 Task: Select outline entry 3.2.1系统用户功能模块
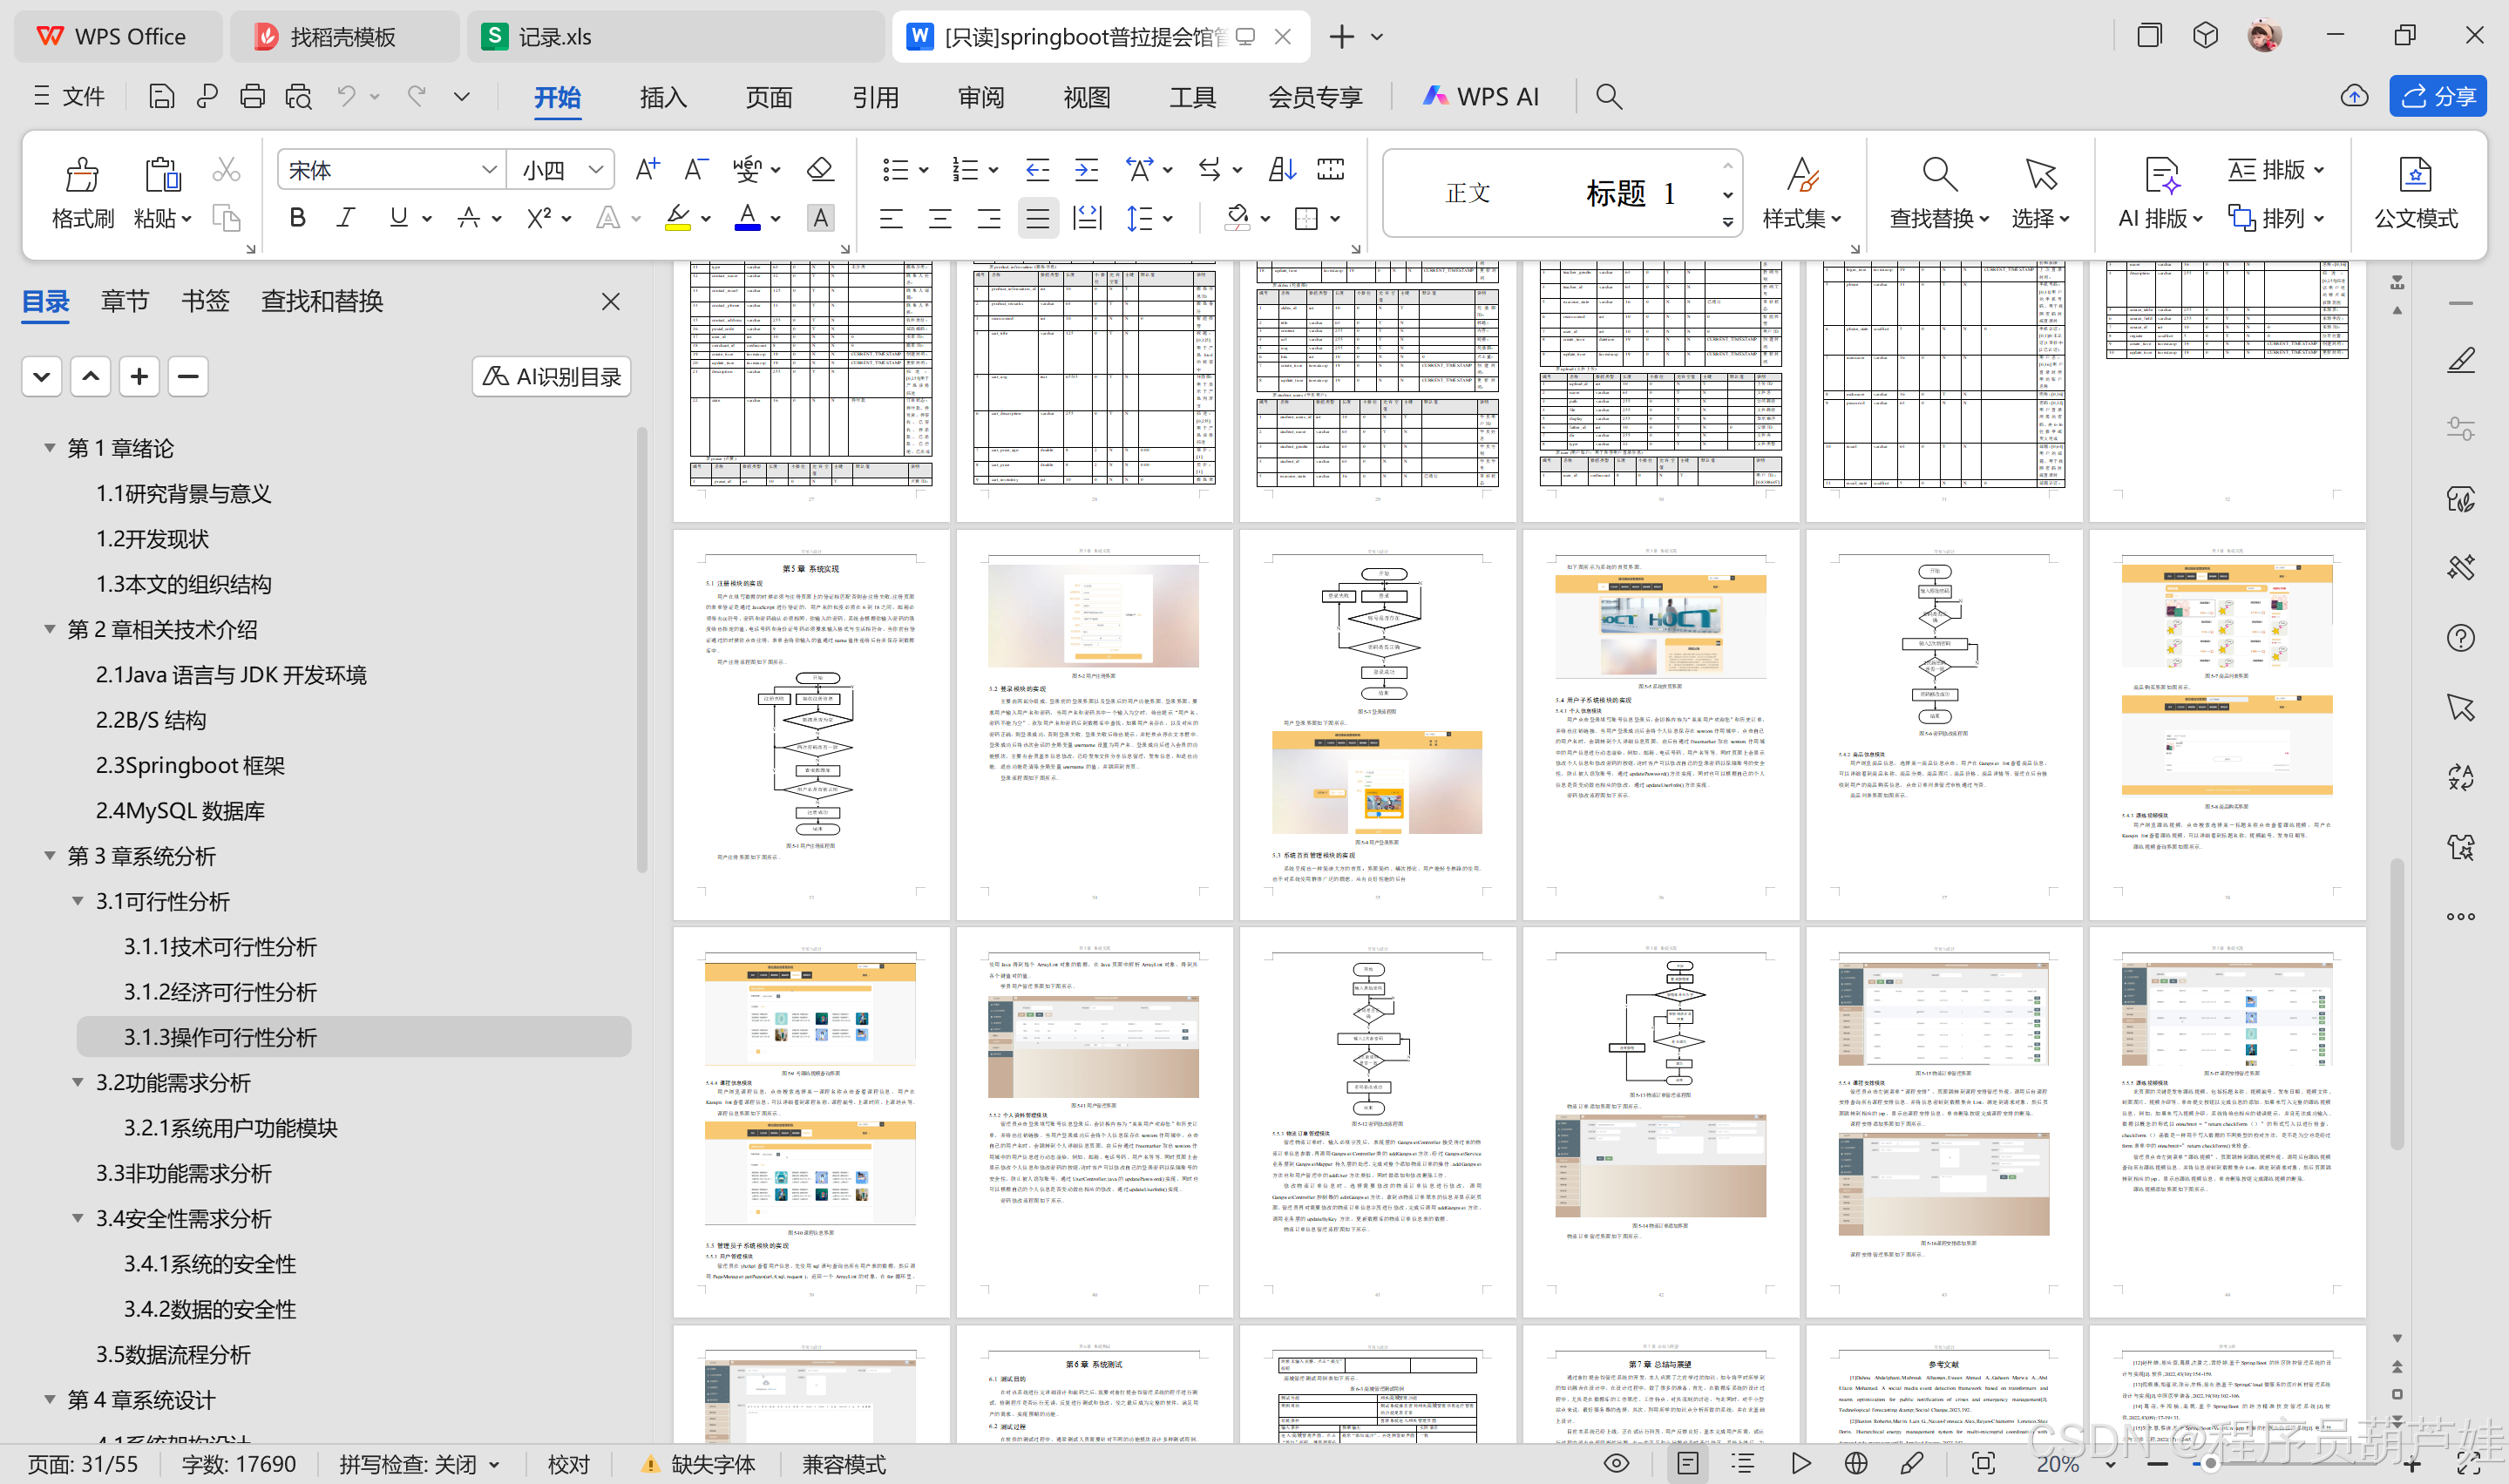pos(230,1128)
